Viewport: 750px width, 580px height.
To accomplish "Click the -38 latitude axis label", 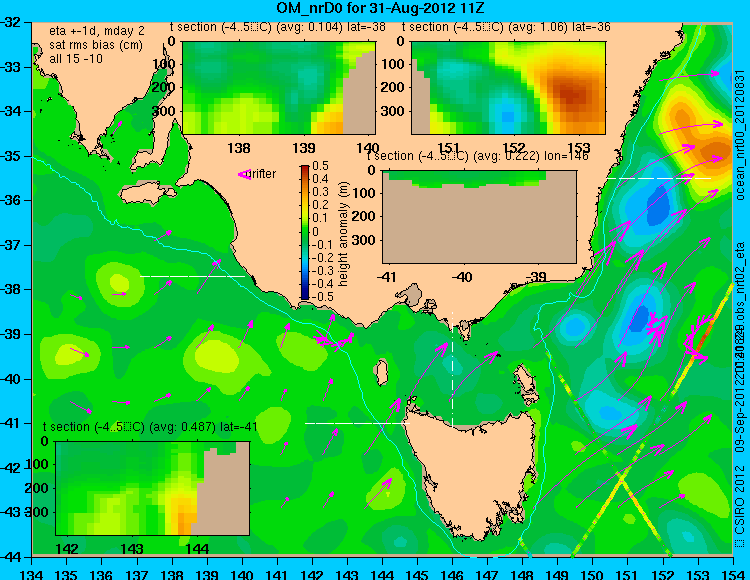I will point(11,290).
